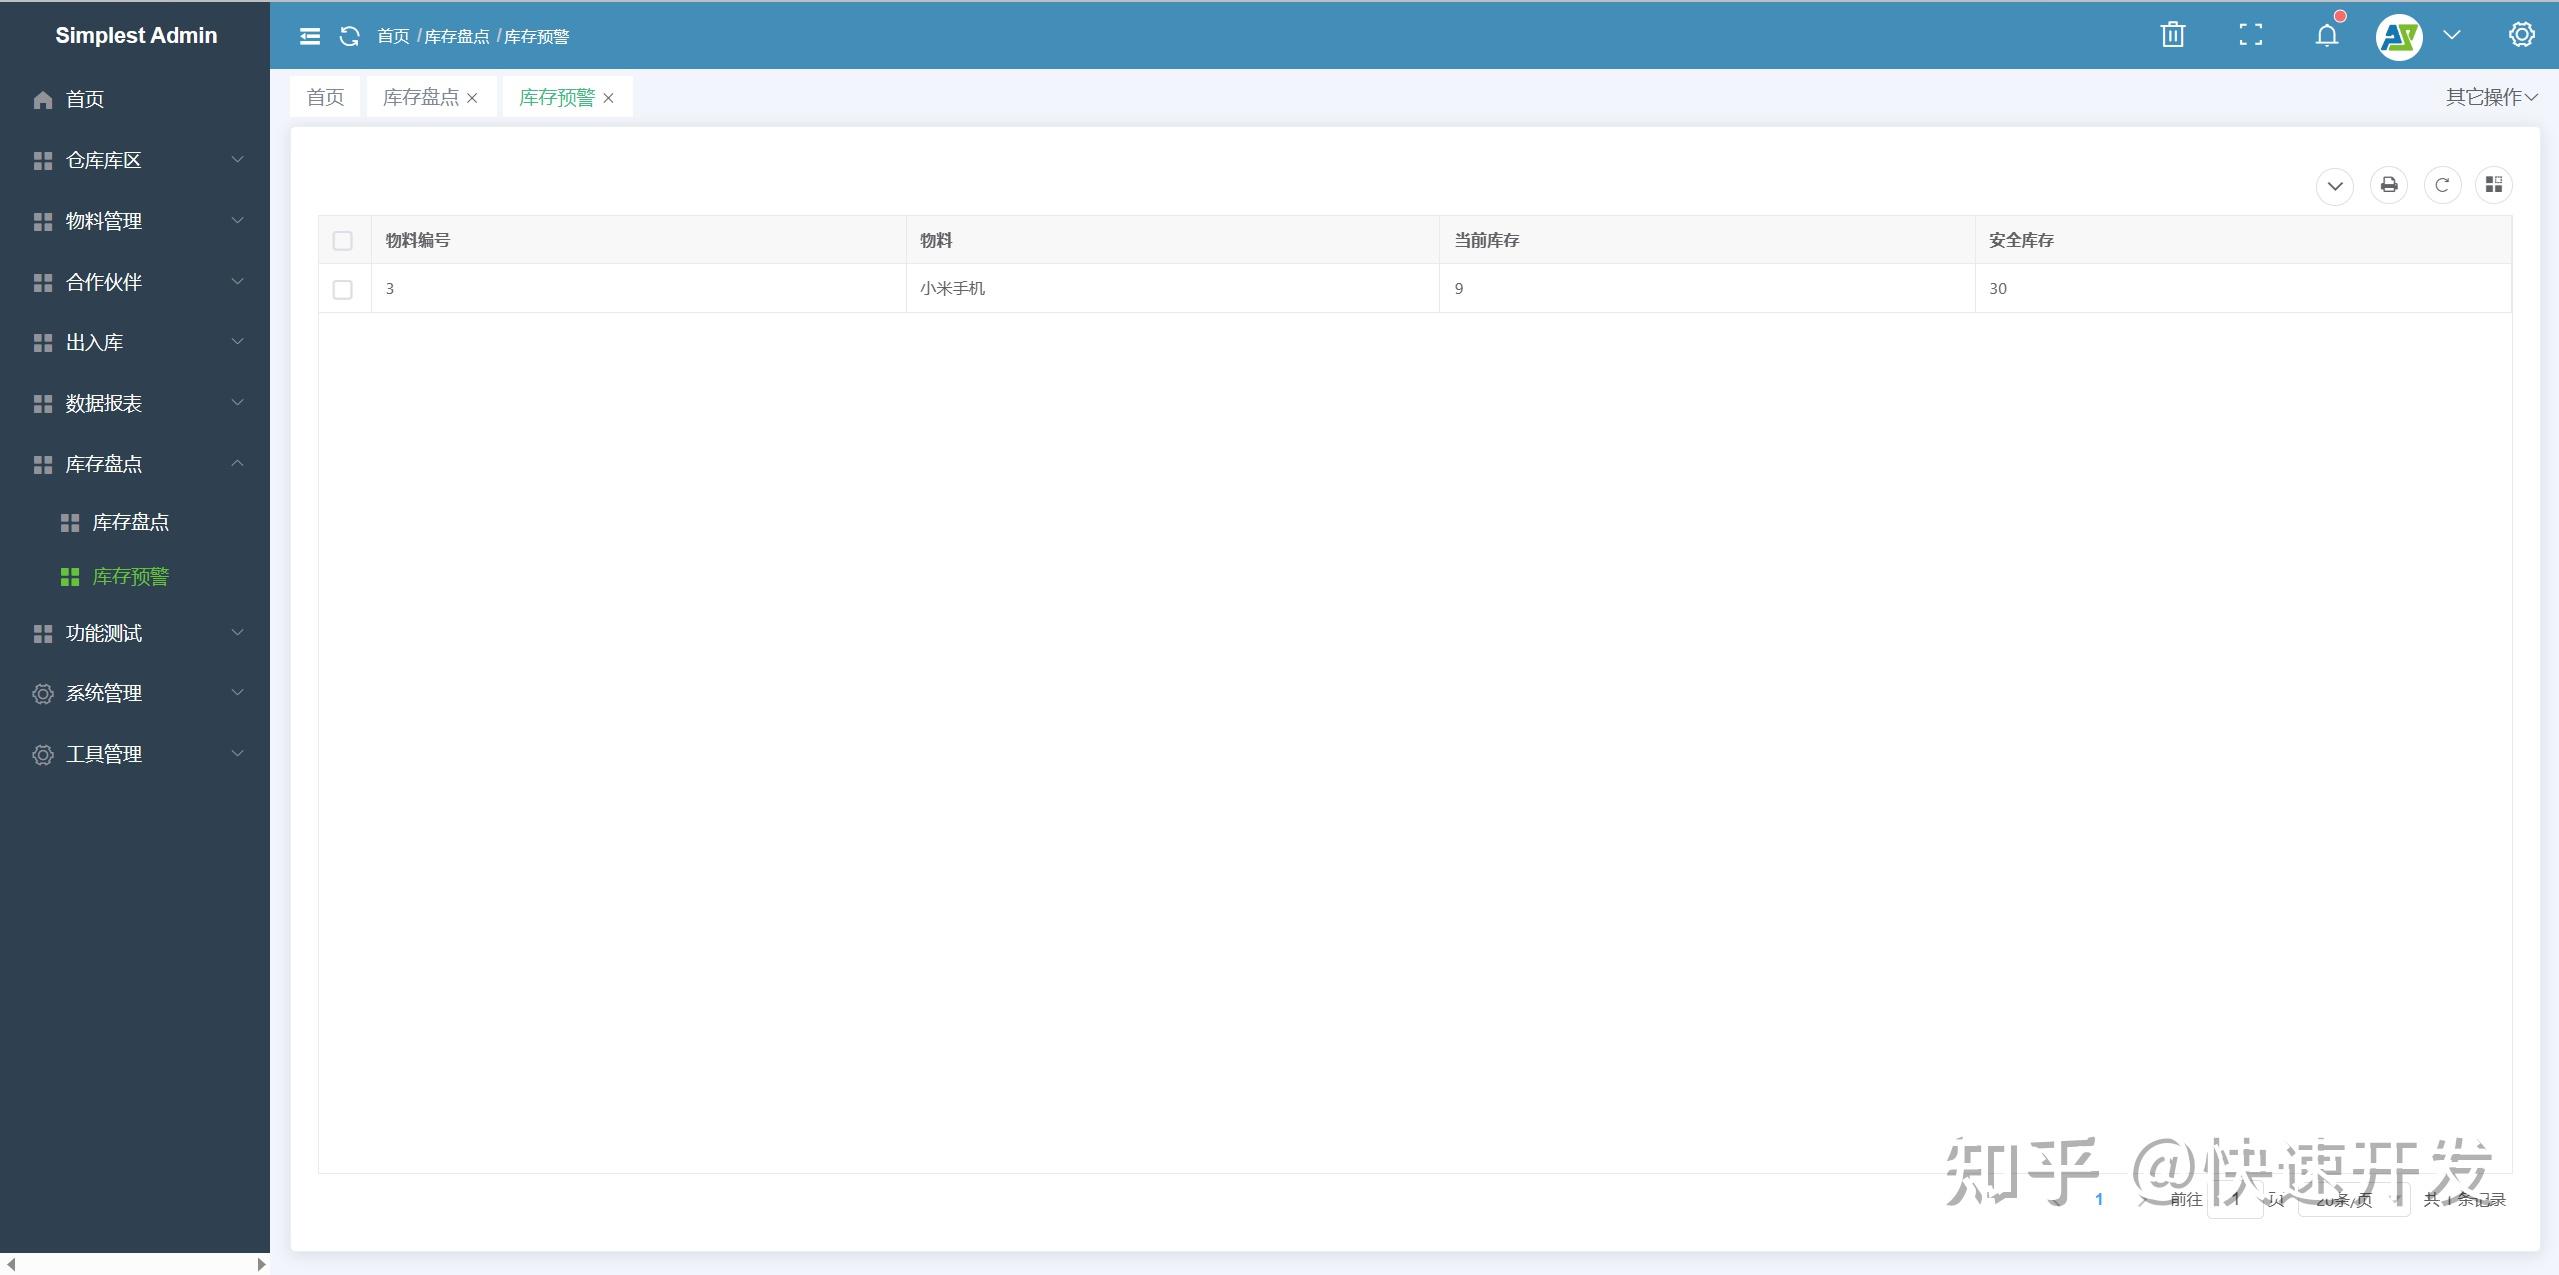The height and width of the screenshot is (1275, 2559).
Task: Expand the 合作伙伴 sidebar menu
Action: pyautogui.click(x=135, y=282)
